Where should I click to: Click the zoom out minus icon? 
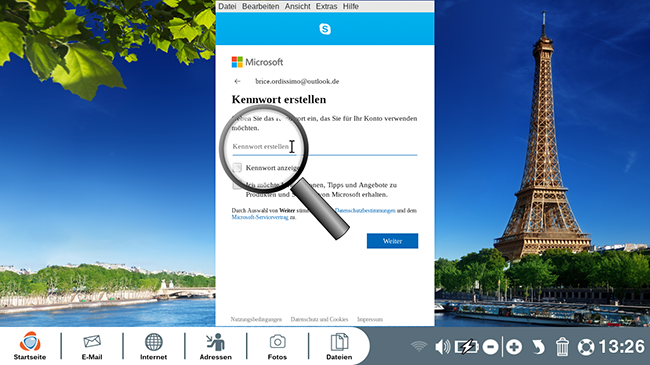(490, 347)
